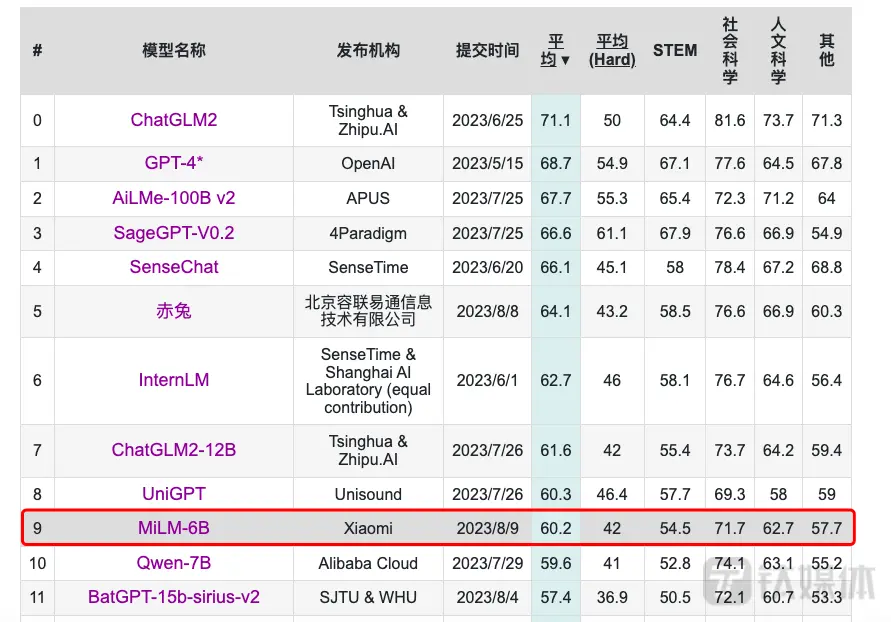Click the 发布机构 column header
This screenshot has width=891, height=622.
(368, 51)
